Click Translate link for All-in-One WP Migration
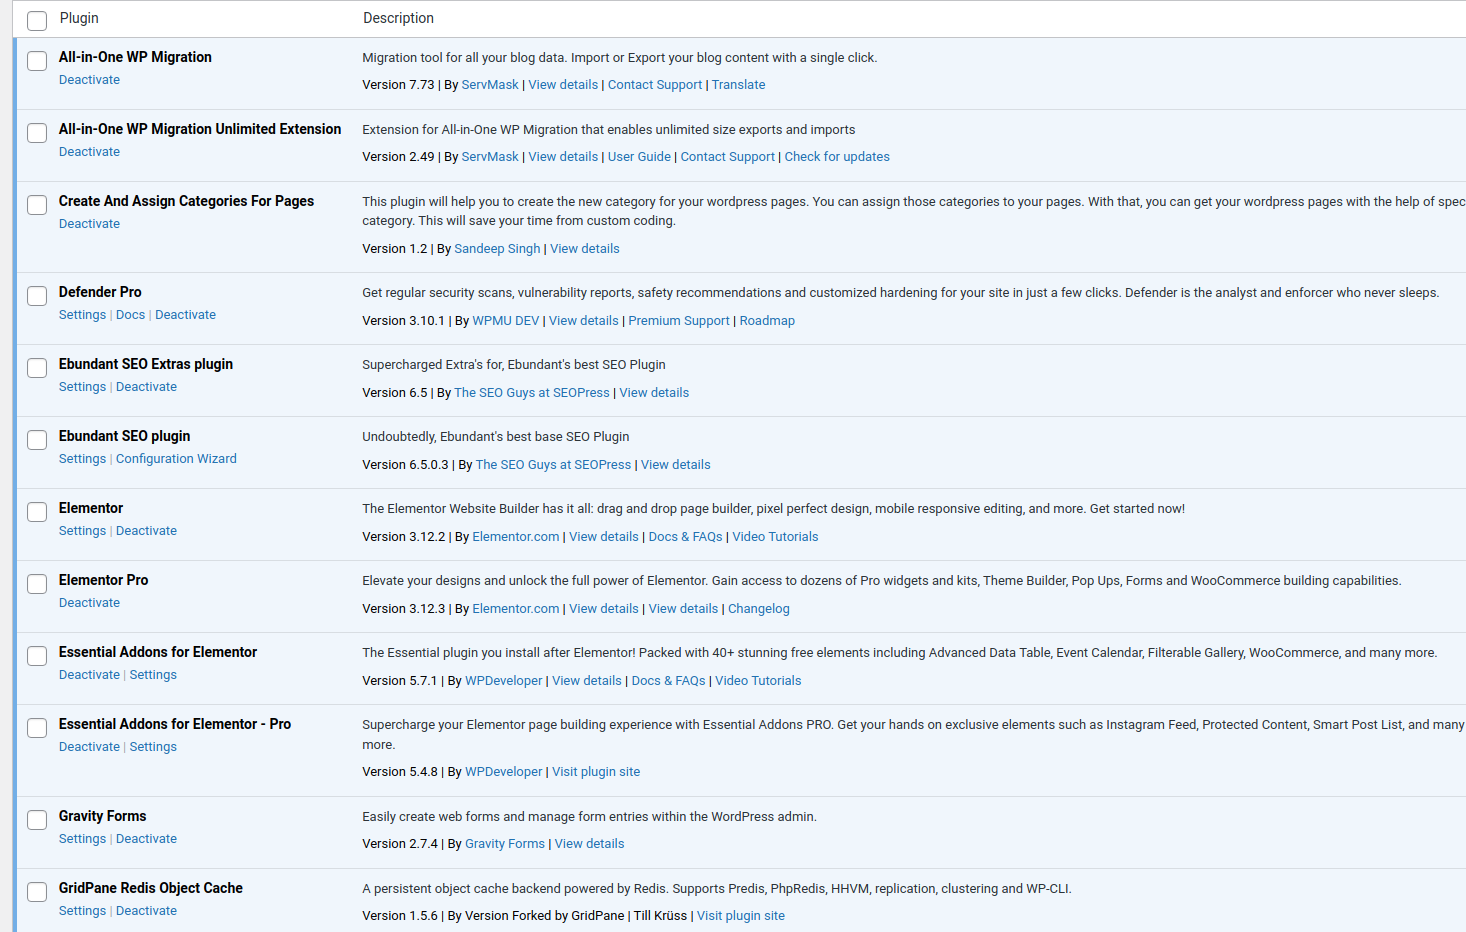The width and height of the screenshot is (1466, 932). [x=738, y=85]
